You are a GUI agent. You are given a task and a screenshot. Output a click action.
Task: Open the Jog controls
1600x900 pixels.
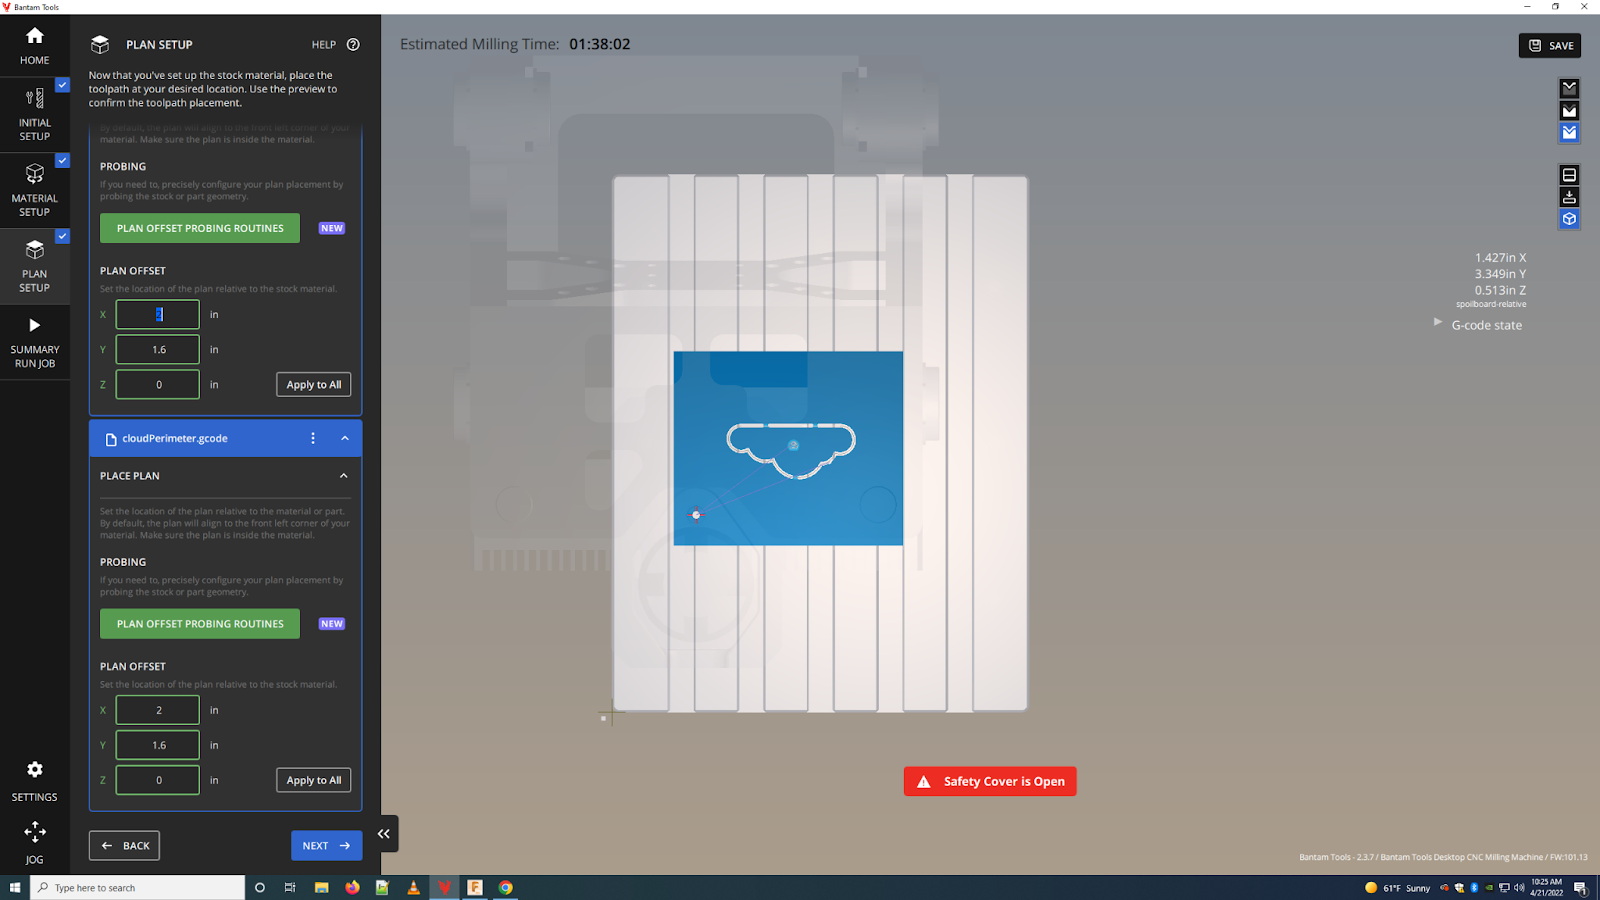click(35, 842)
